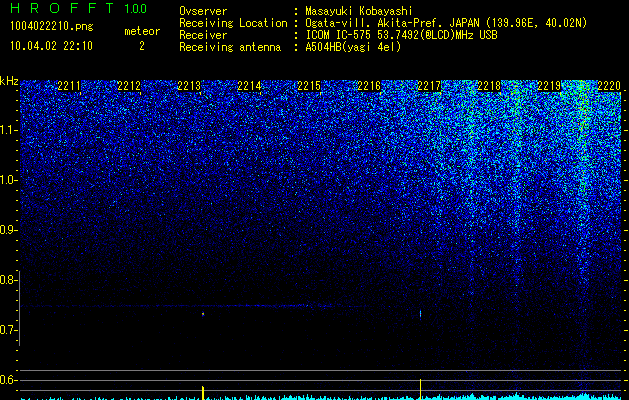
Task: Click the 0.8 kHz axis label
Action: (7, 280)
